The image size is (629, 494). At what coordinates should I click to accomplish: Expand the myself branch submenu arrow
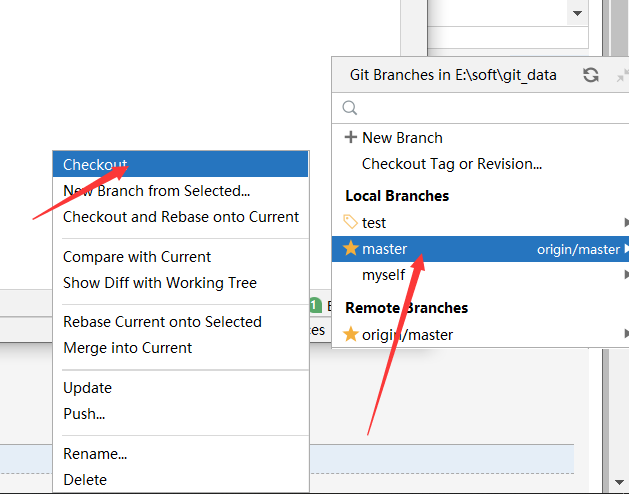[x=625, y=274]
